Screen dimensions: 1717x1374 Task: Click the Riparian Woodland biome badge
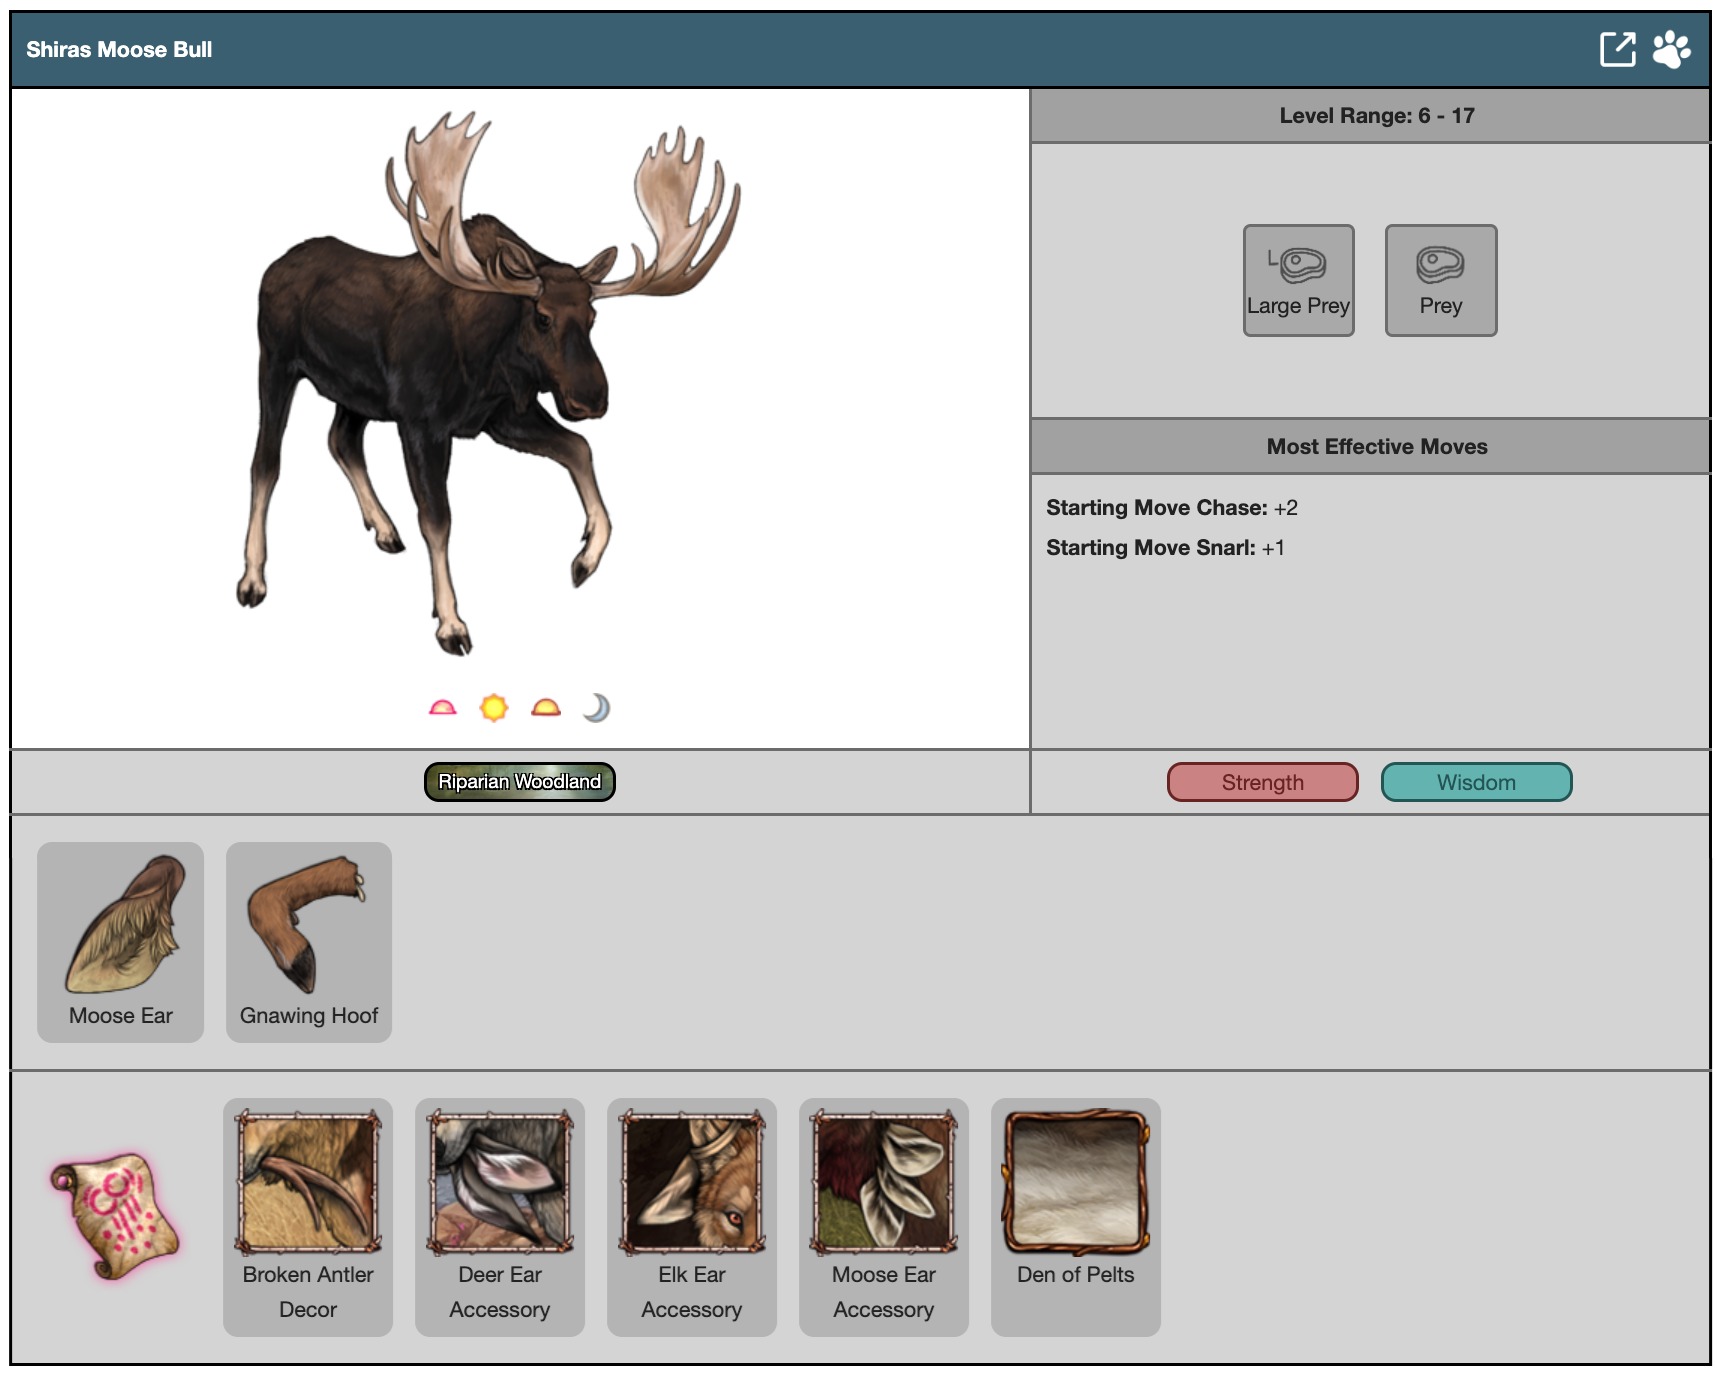click(x=519, y=782)
